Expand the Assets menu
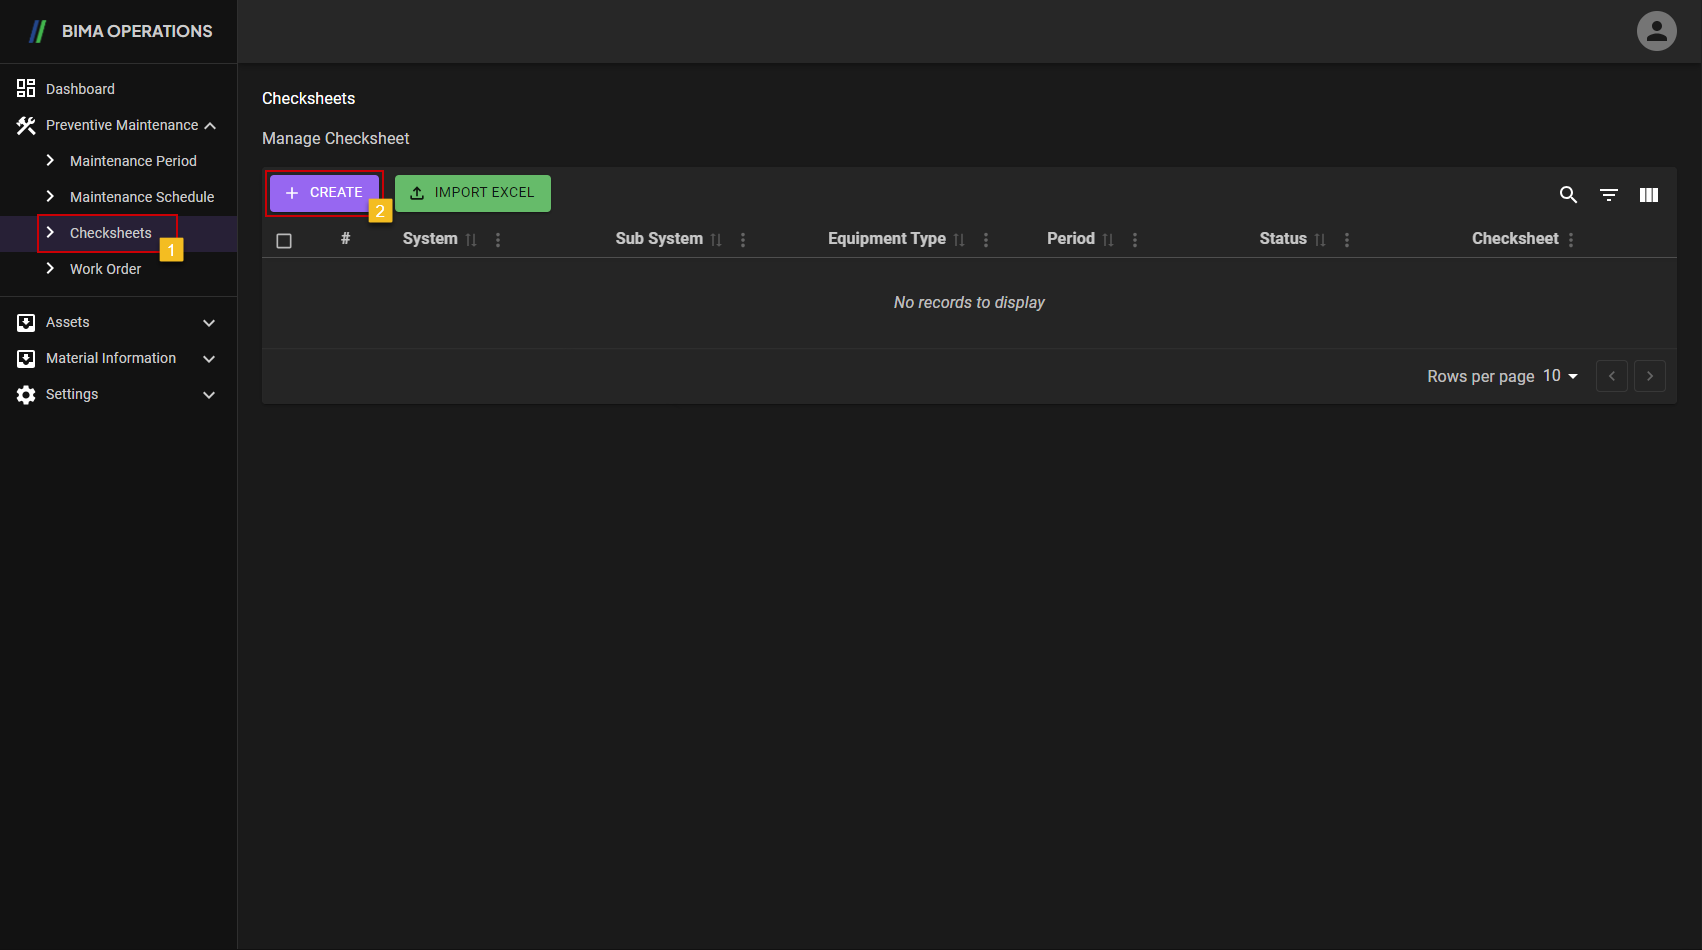 (209, 323)
